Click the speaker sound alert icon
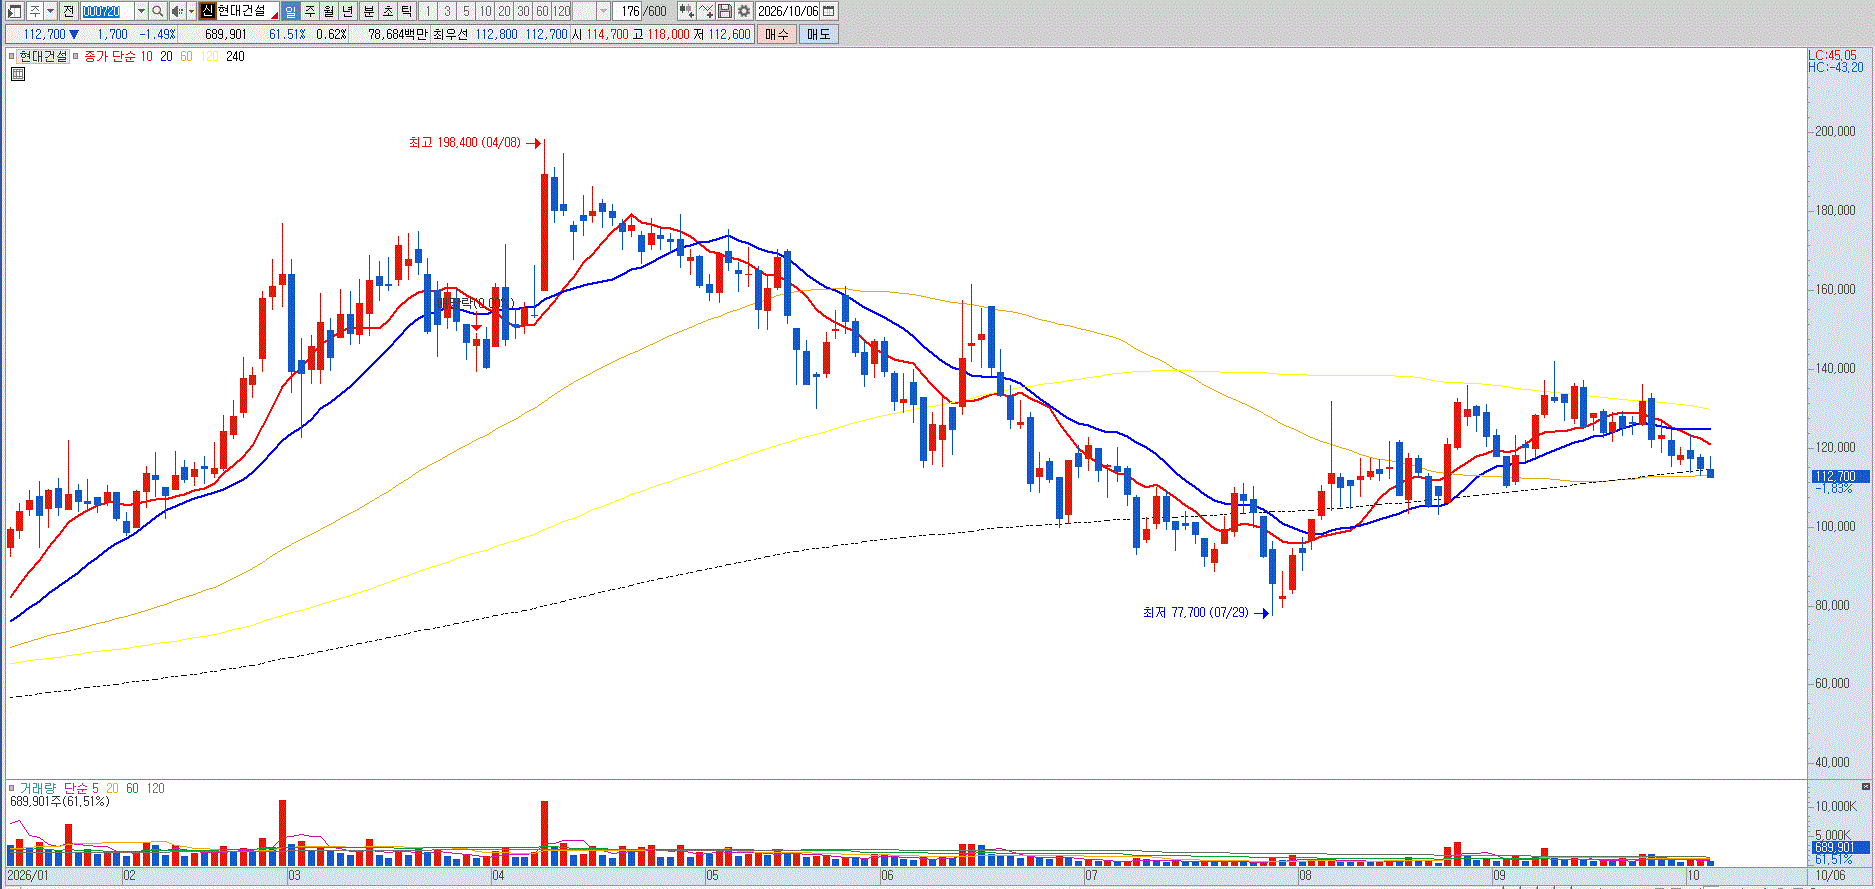The width and height of the screenshot is (1875, 889). click(x=177, y=11)
